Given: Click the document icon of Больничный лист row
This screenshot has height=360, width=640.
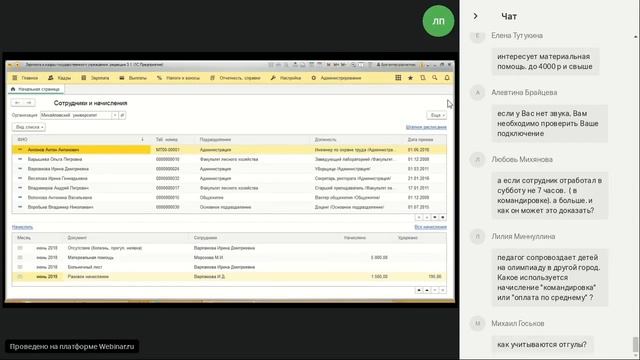Looking at the screenshot, I should click(x=20, y=267).
